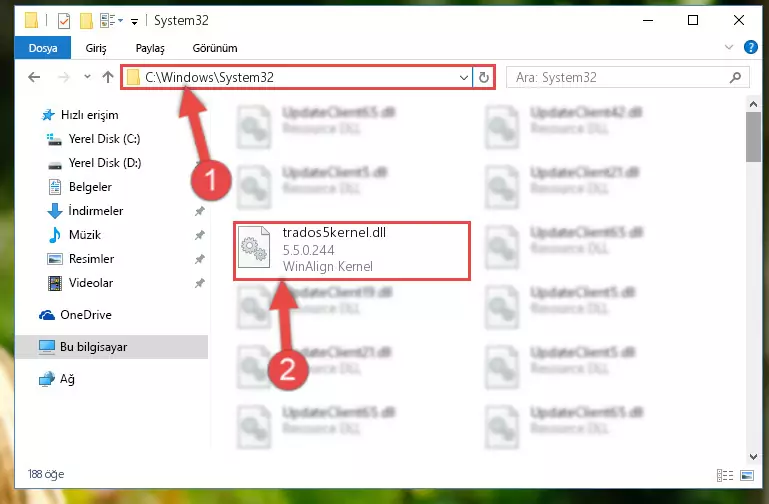Click the pin icon next to Resimler
Image resolution: width=769 pixels, height=504 pixels.
200,259
